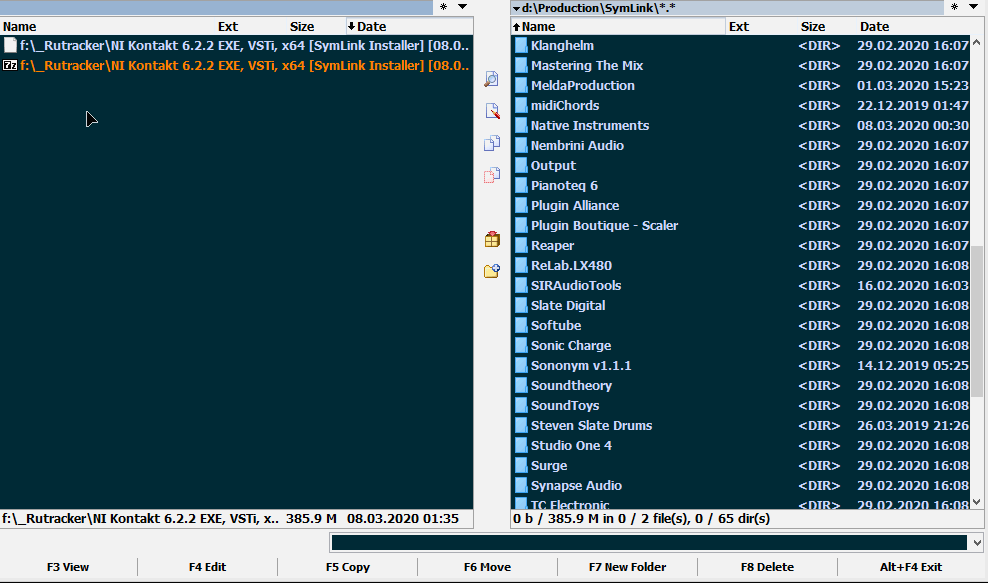Click the F8 Delete button

pyautogui.click(x=767, y=567)
